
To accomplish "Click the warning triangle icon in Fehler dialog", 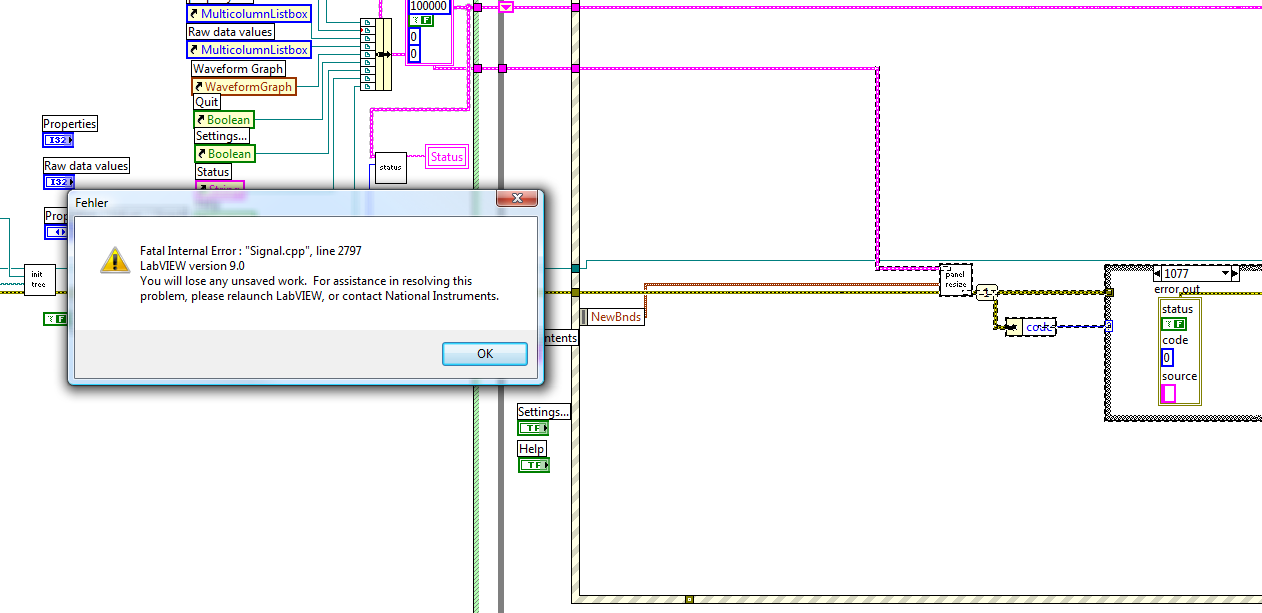I will pyautogui.click(x=115, y=260).
